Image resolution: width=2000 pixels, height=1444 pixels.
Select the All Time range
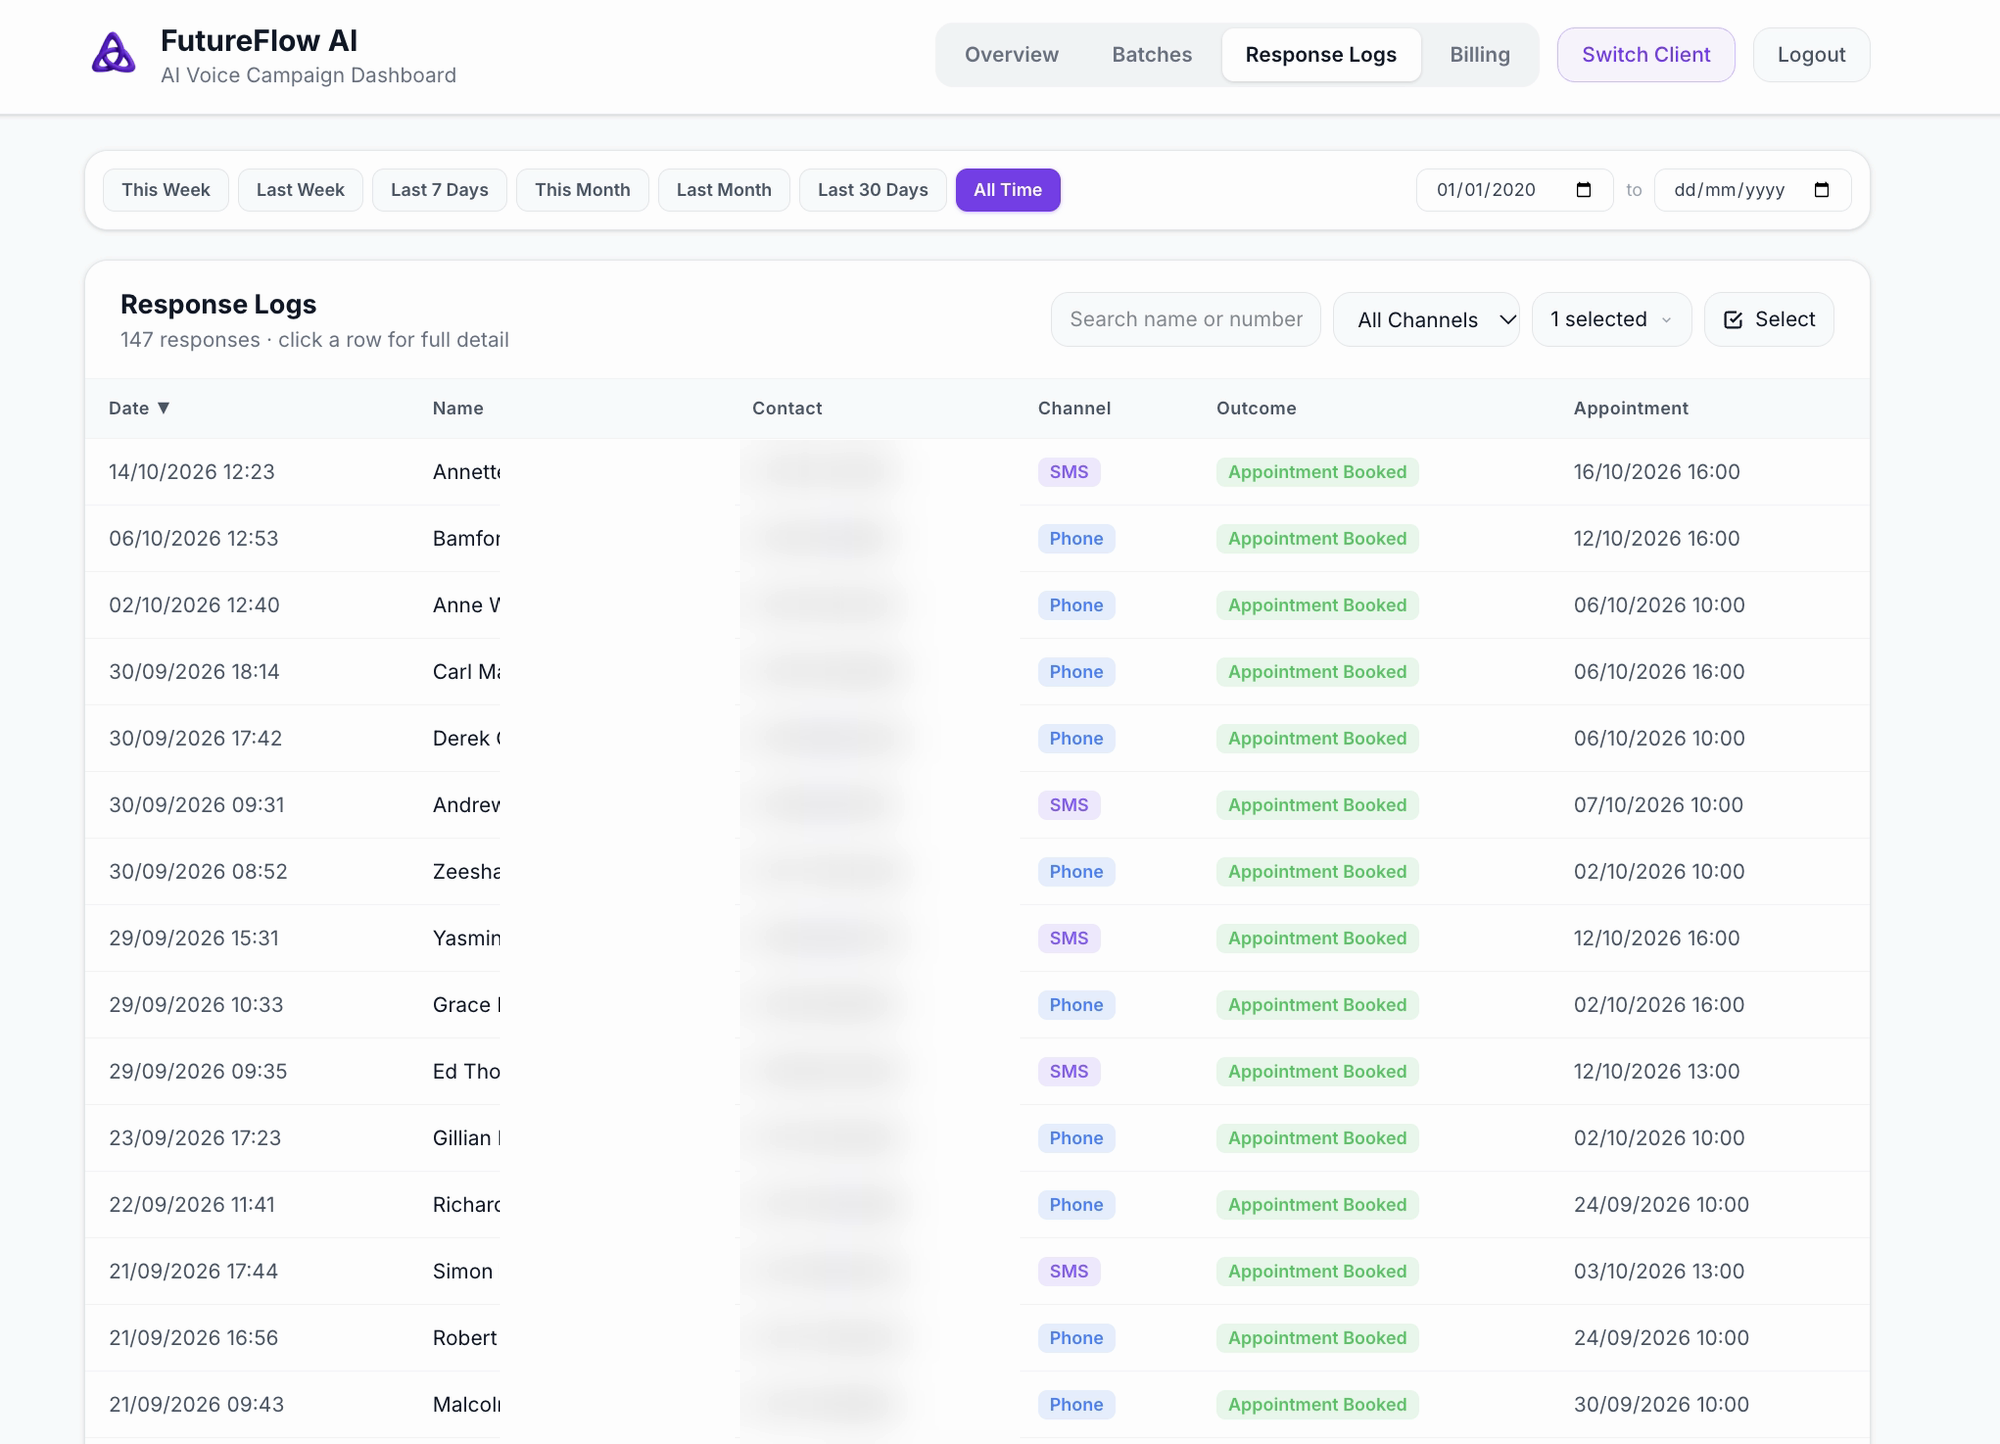pyautogui.click(x=1008, y=190)
